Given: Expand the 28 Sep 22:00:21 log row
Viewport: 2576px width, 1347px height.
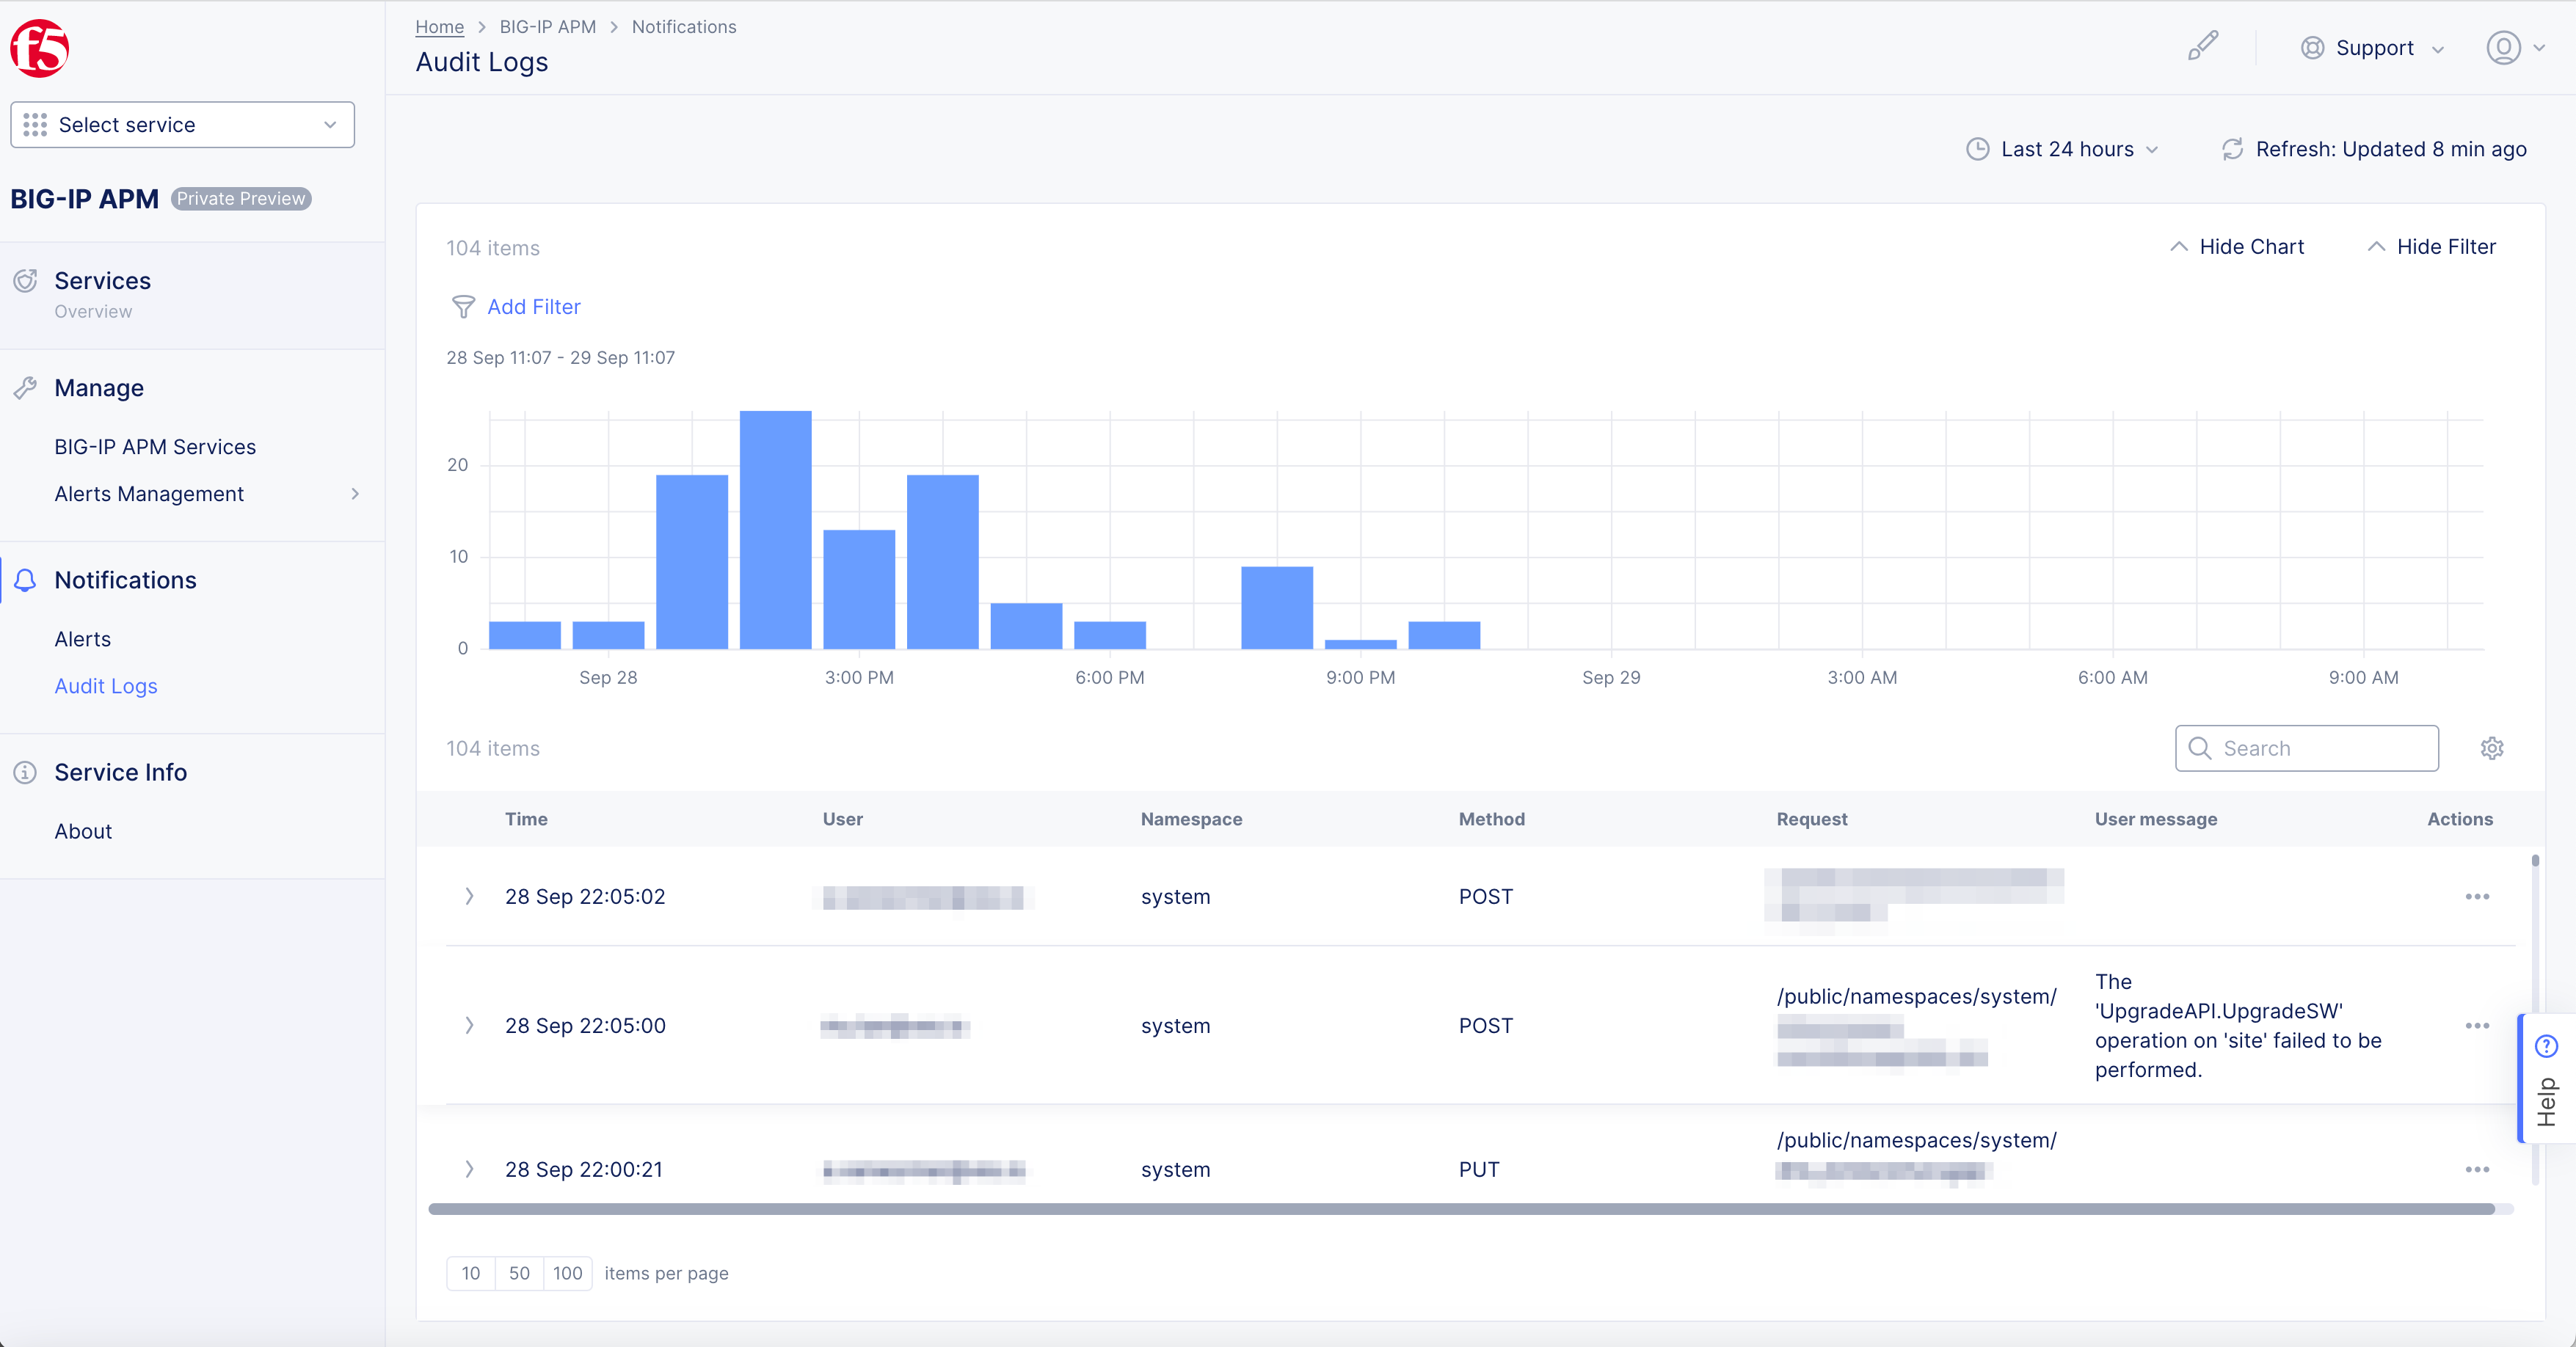Looking at the screenshot, I should [469, 1169].
